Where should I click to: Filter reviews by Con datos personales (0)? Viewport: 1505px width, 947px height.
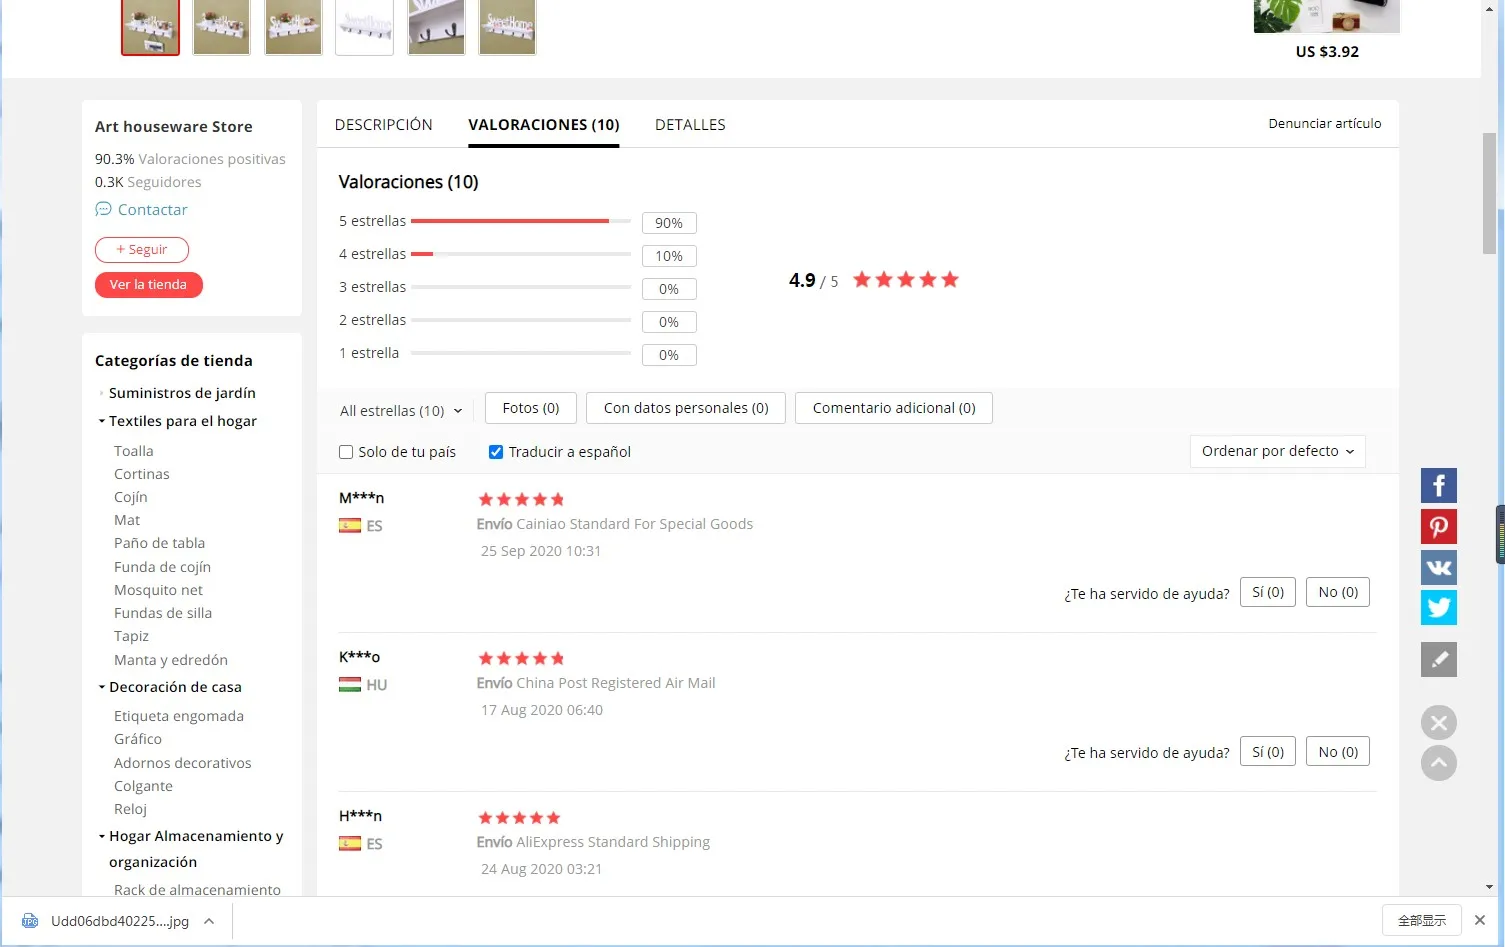pos(686,408)
